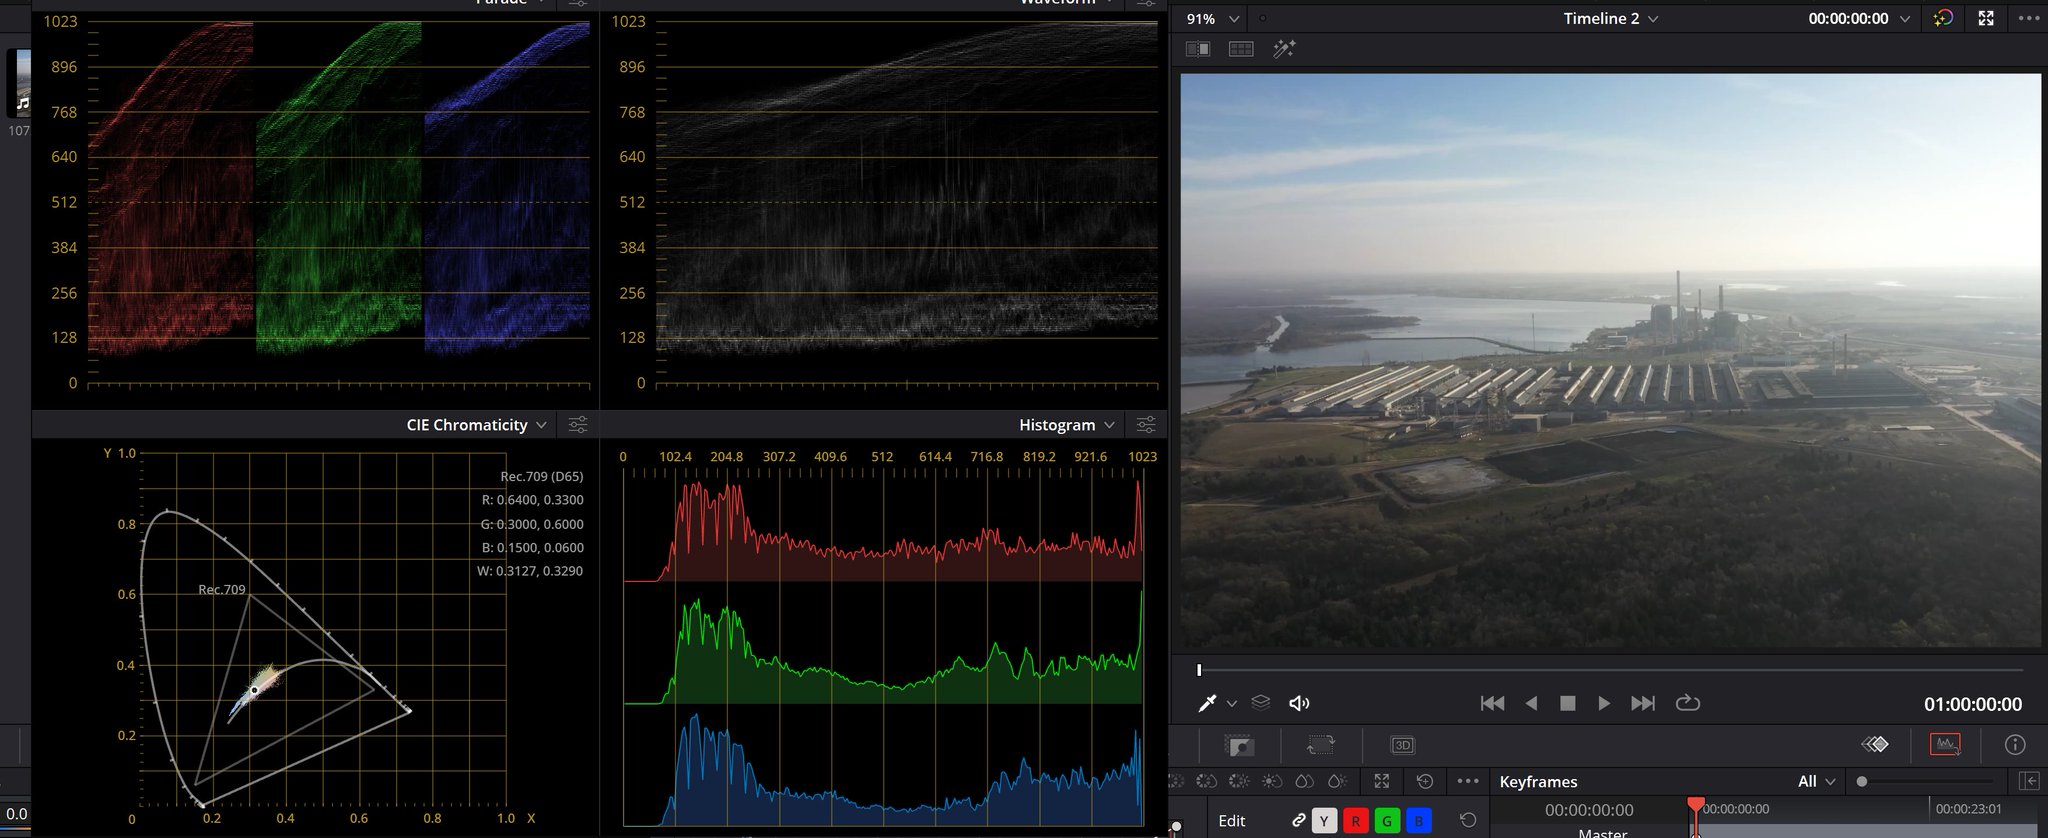The image size is (2048, 838).
Task: Jump to first frame of clip
Action: (x=1492, y=703)
